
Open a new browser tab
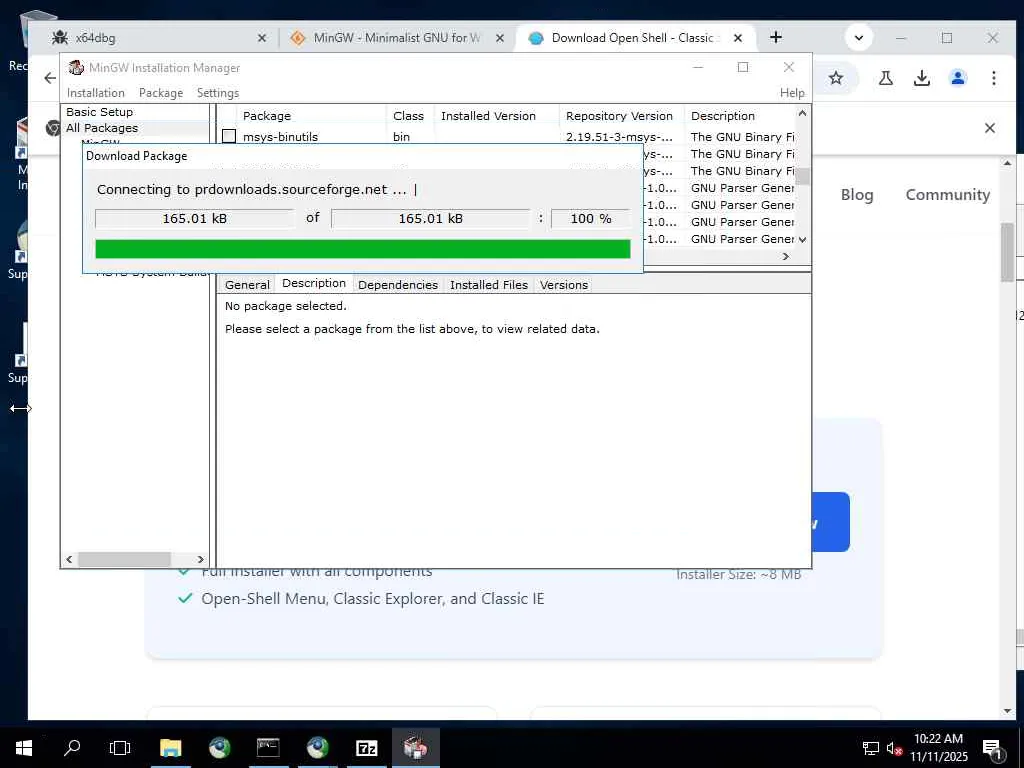[776, 37]
